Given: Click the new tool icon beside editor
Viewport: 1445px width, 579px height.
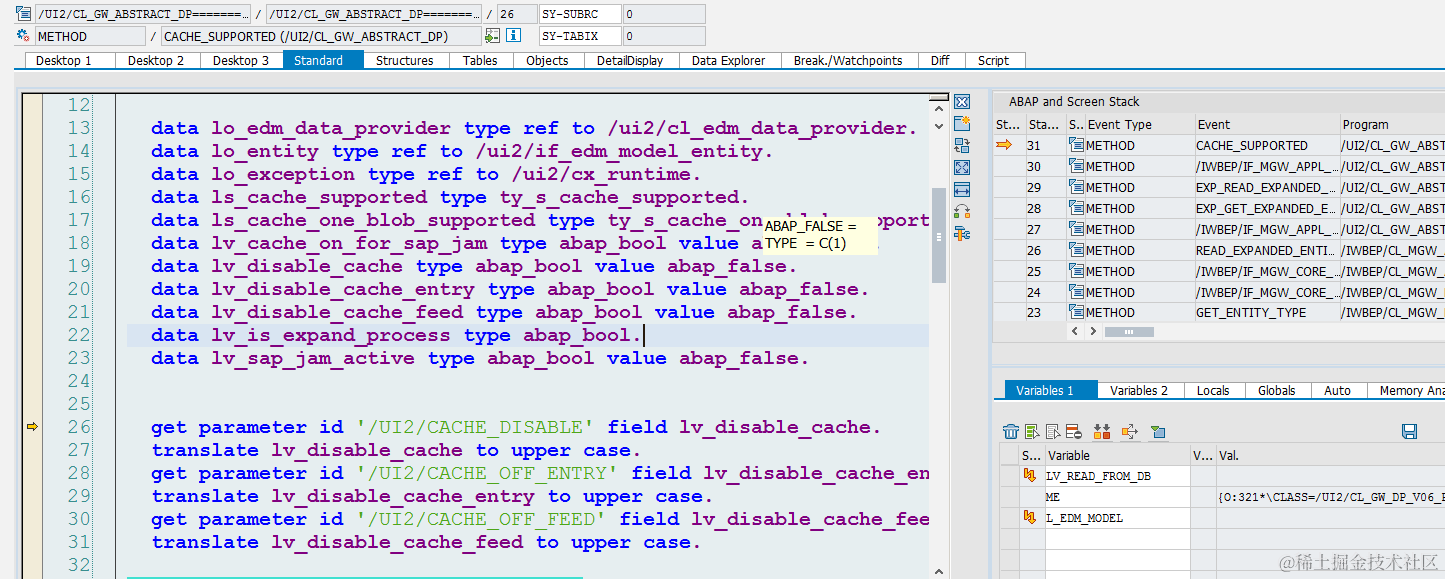Looking at the screenshot, I should [x=962, y=124].
